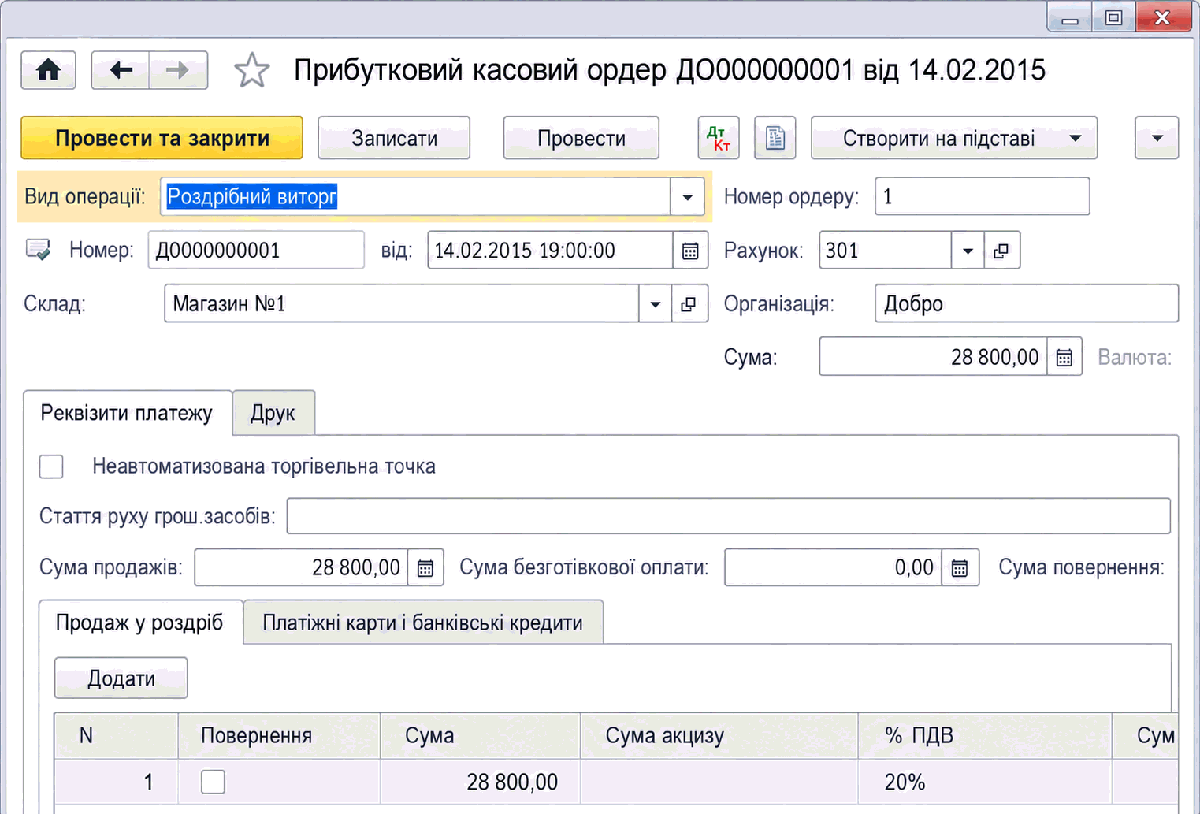Select the Реквізити платежу tab
Viewport: 1200px width, 814px height.
pos(127,413)
